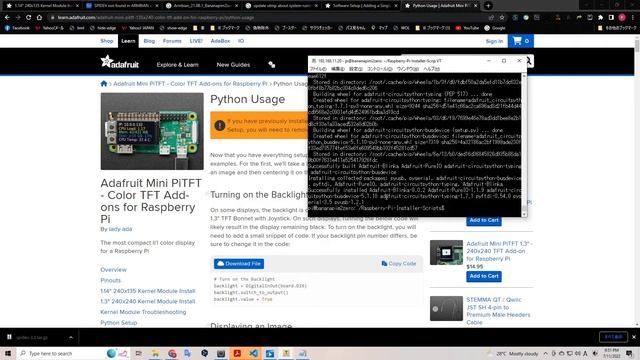Click the Mini PiTFT product photo
The image size is (640, 360).
pyautogui.click(x=152, y=131)
